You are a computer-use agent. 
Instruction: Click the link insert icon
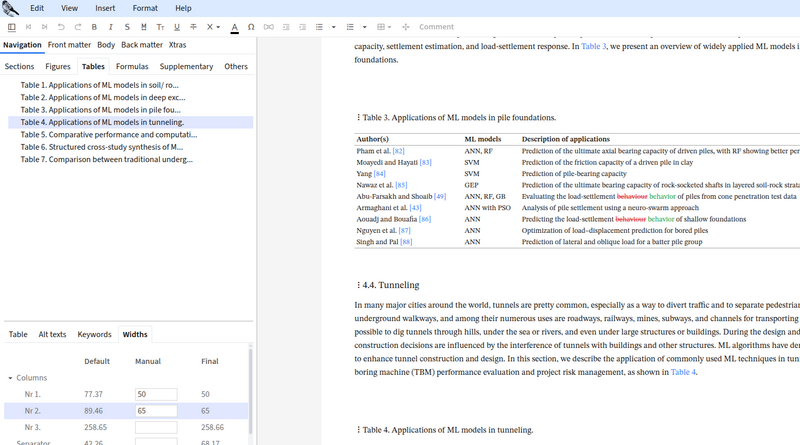[x=268, y=27]
